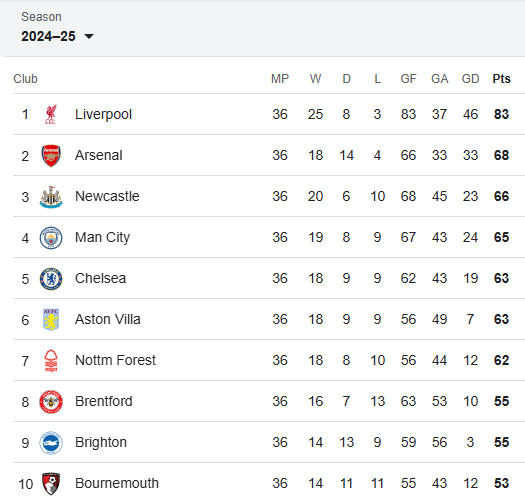
Task: Open the Bournemouth team name link
Action: 117,483
